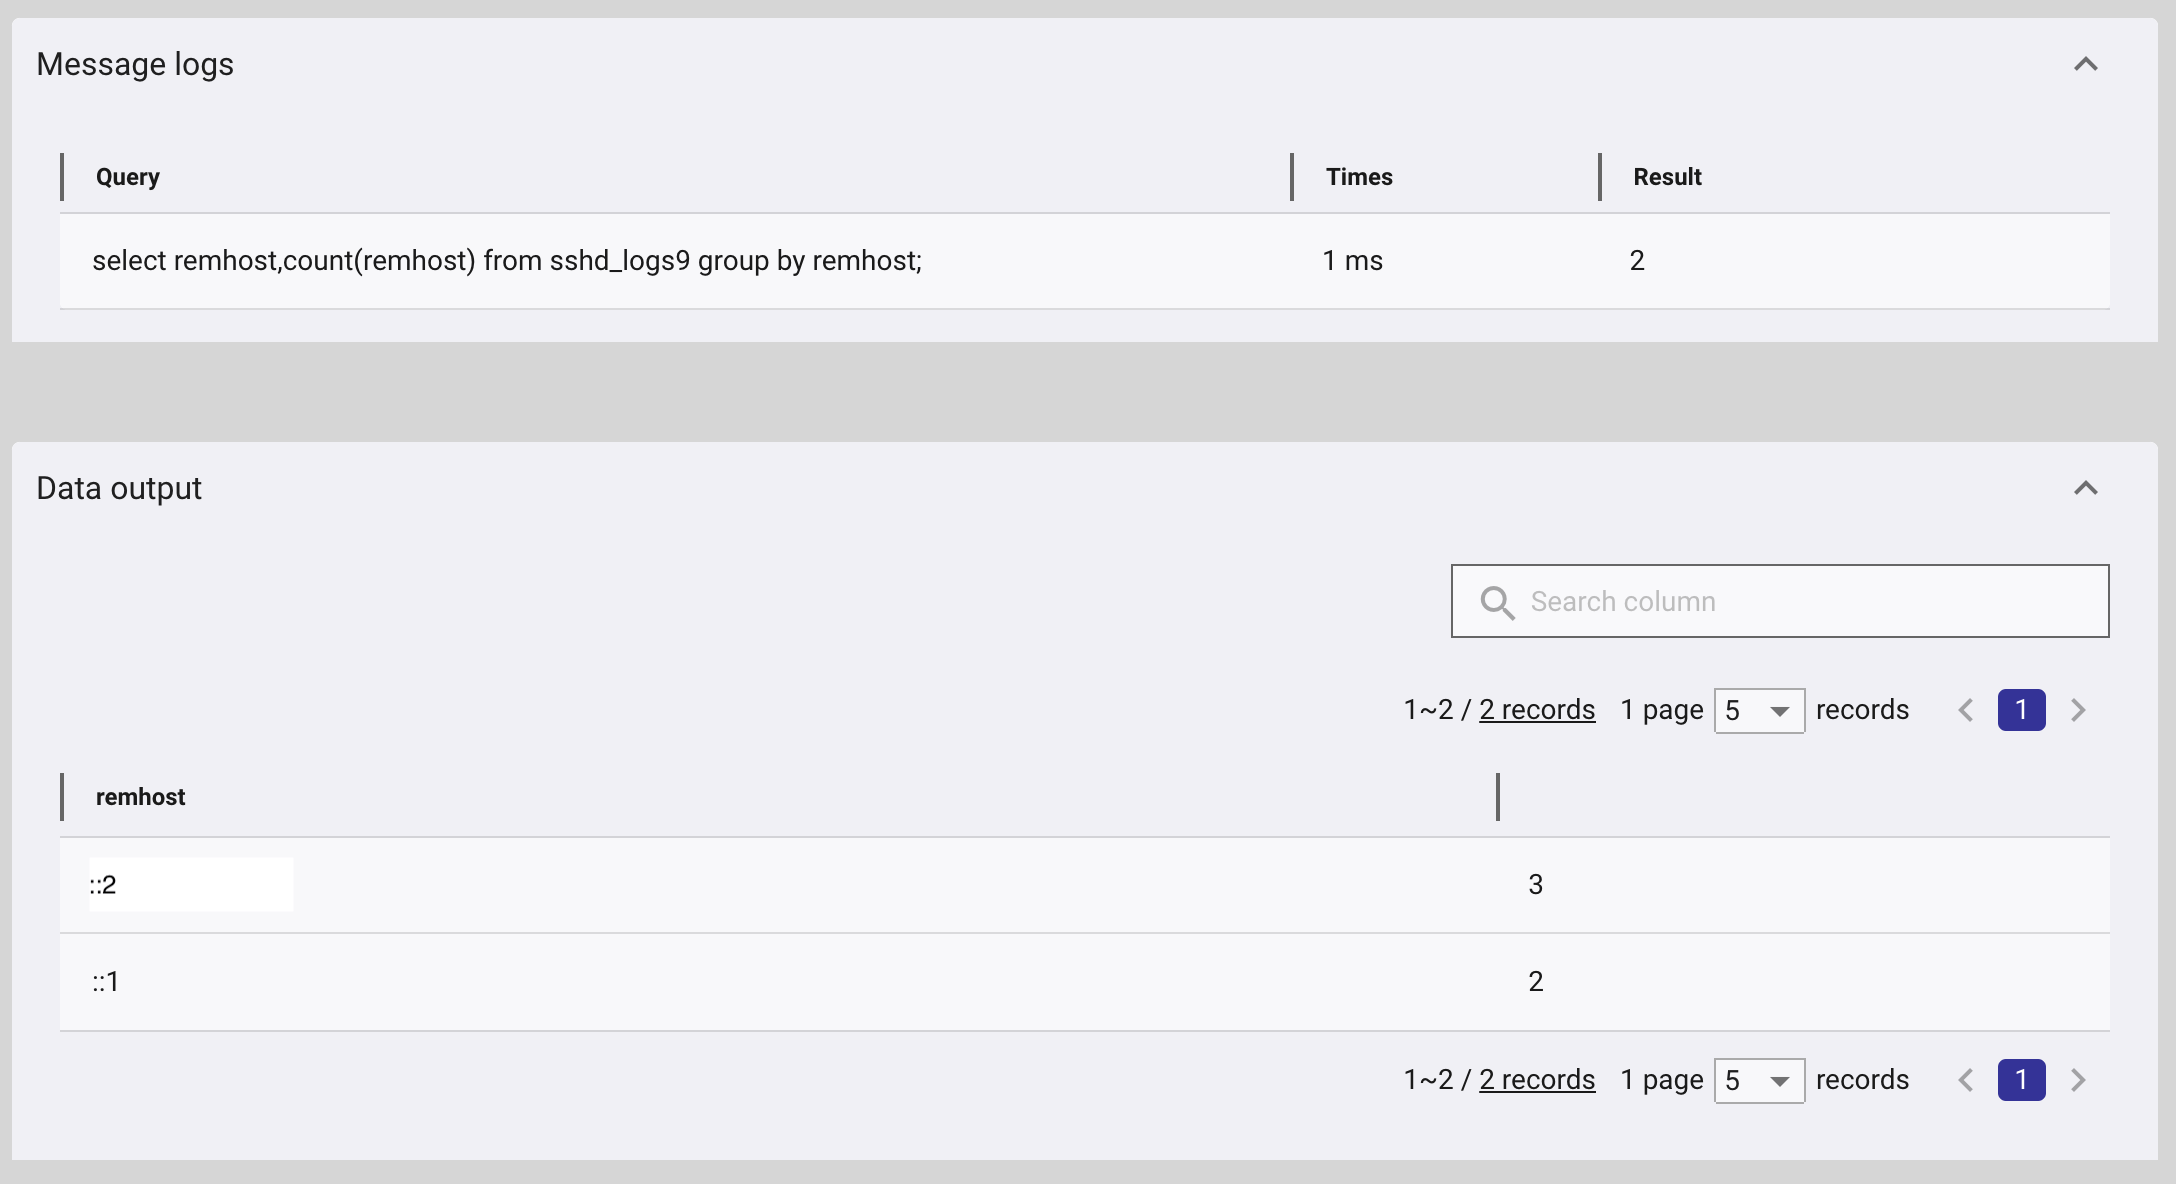Go to next page in bottom pagination
The image size is (2176, 1184).
[x=2078, y=1081]
